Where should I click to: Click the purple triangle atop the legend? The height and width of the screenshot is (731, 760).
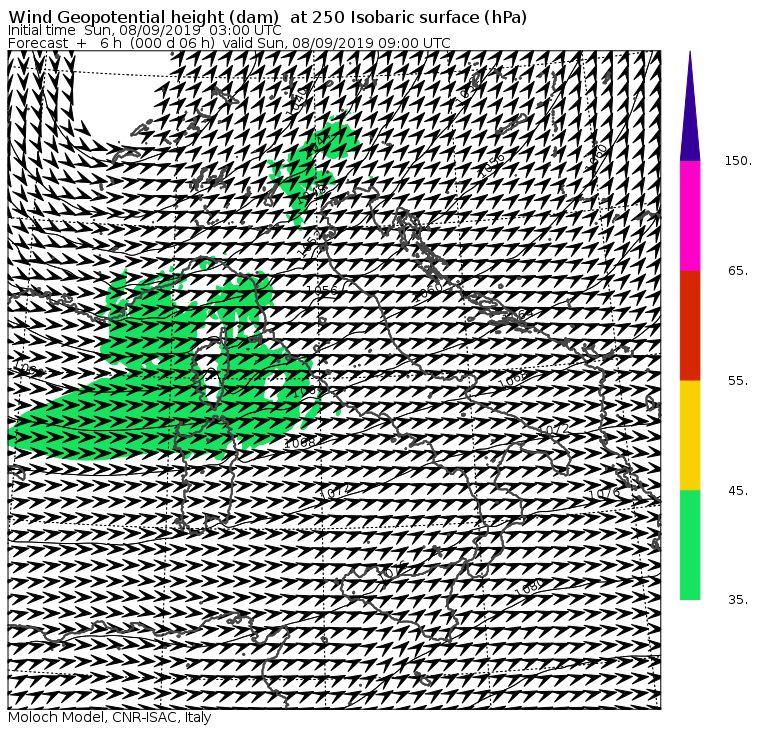(x=690, y=107)
